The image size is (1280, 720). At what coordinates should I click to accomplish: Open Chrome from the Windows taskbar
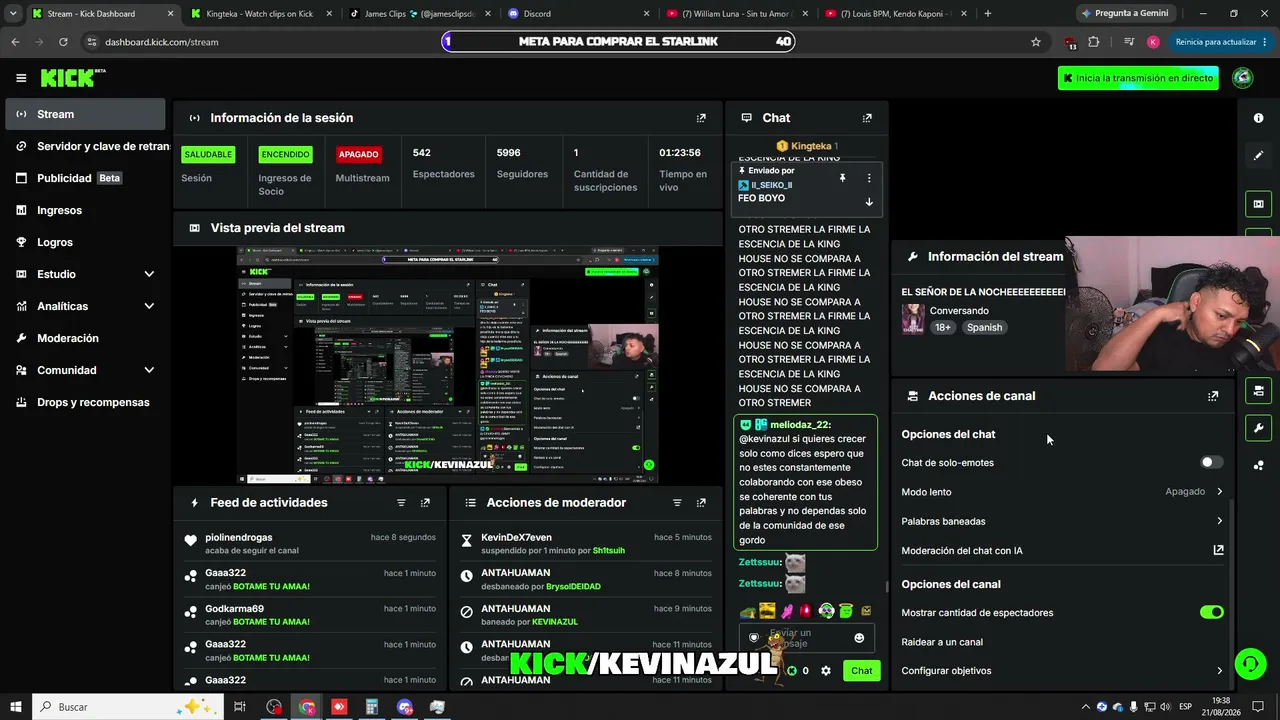(306, 707)
